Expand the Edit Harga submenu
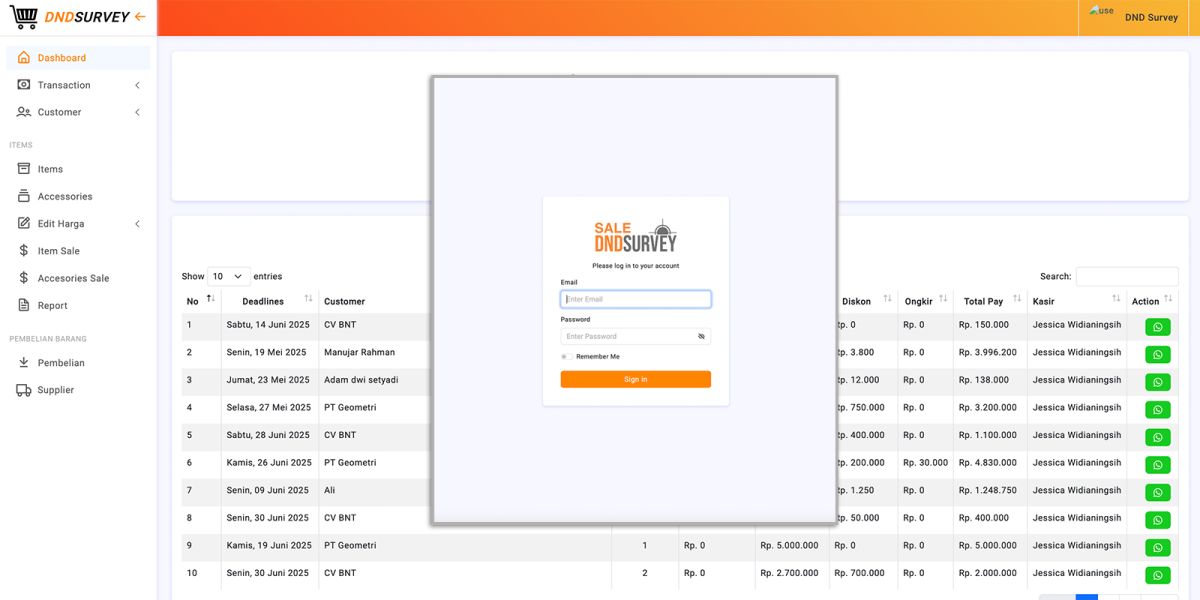 [x=137, y=224]
